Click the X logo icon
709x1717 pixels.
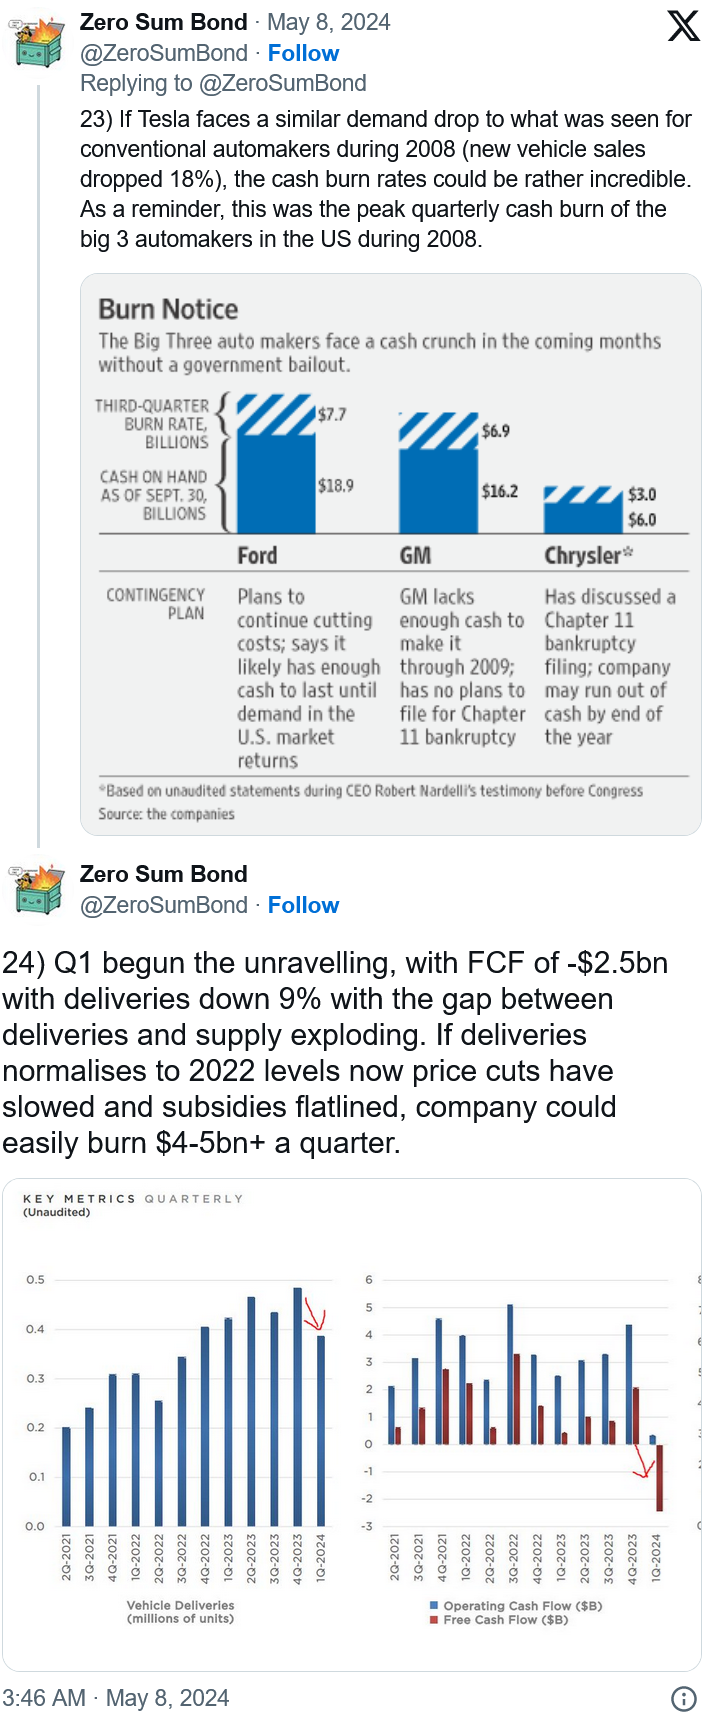coord(683,26)
